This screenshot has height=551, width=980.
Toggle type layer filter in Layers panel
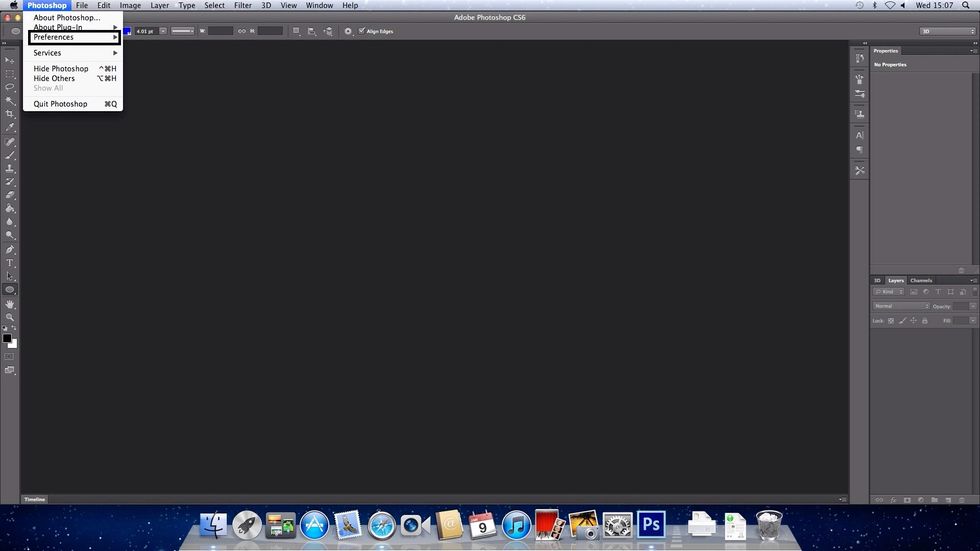(938, 292)
